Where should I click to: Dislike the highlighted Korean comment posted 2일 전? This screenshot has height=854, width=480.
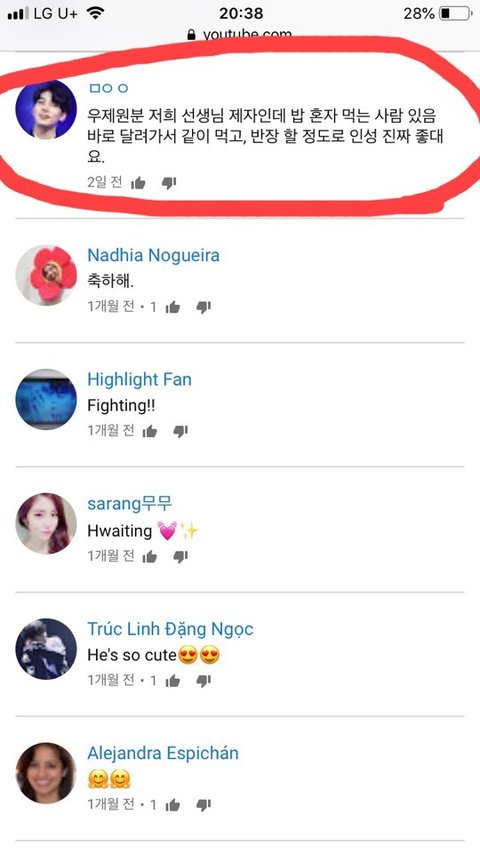point(169,183)
